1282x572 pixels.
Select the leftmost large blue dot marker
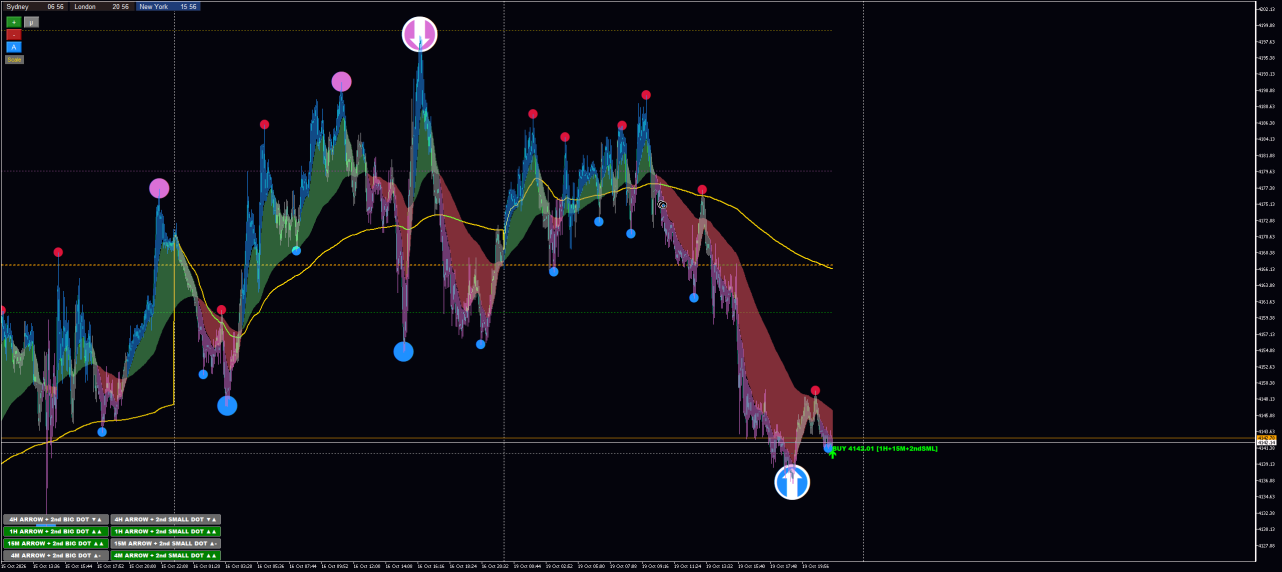click(x=227, y=405)
